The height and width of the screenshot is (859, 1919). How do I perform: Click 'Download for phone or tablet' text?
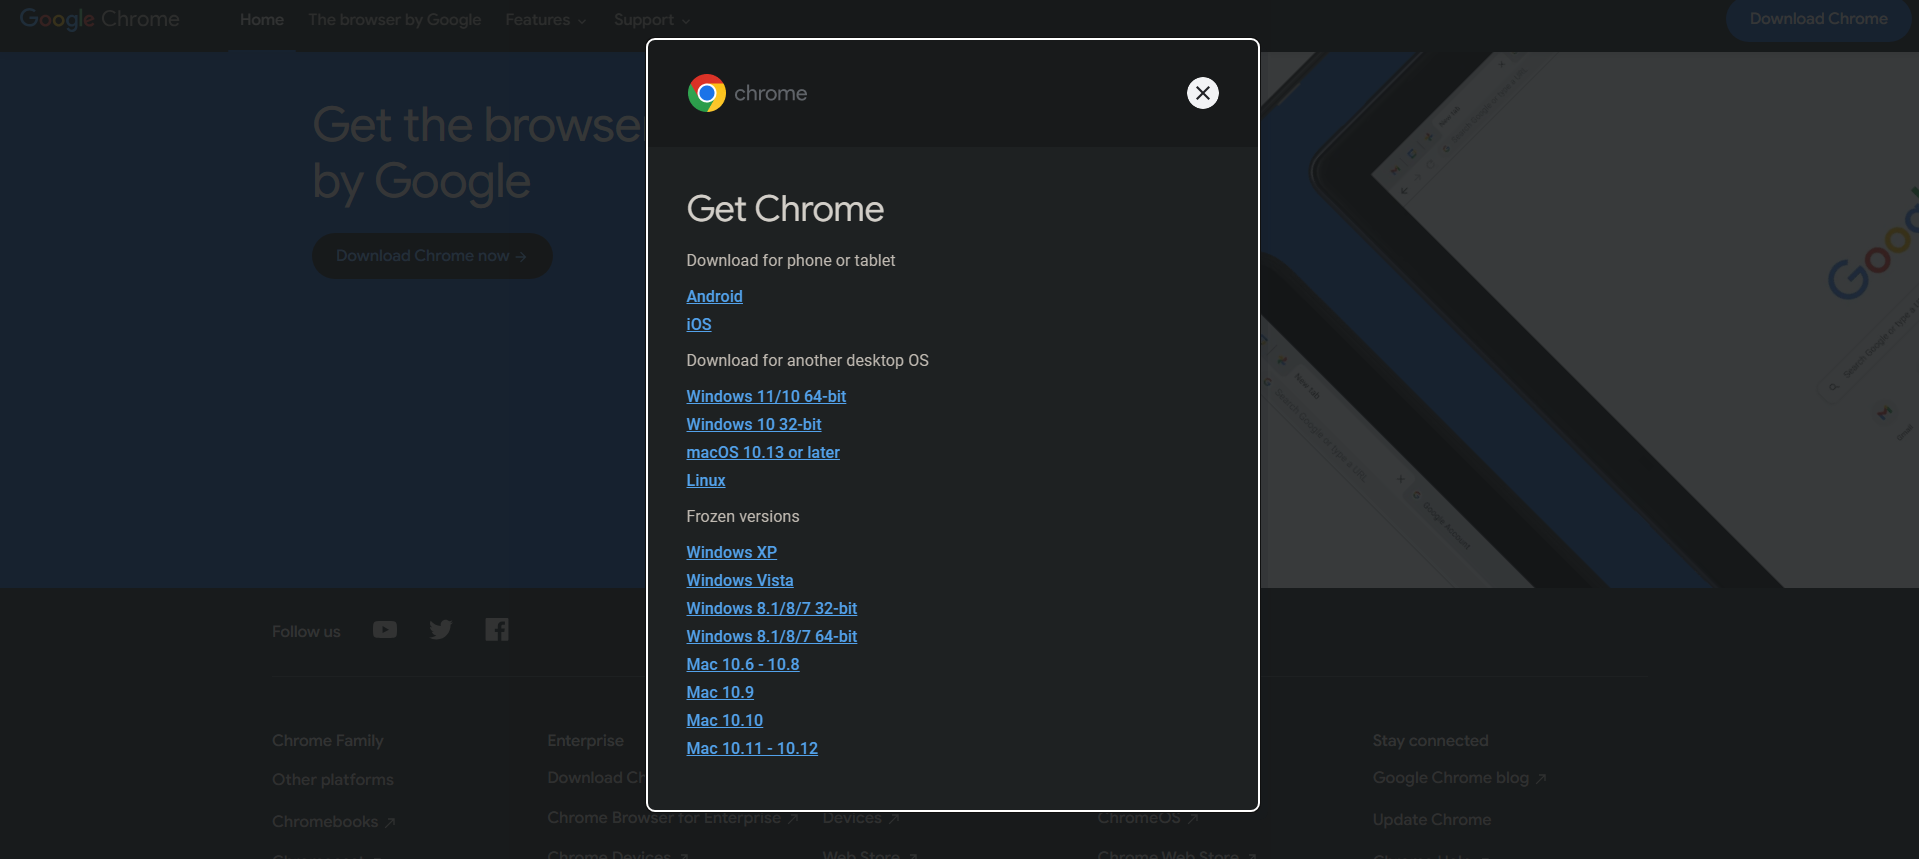[x=791, y=260]
